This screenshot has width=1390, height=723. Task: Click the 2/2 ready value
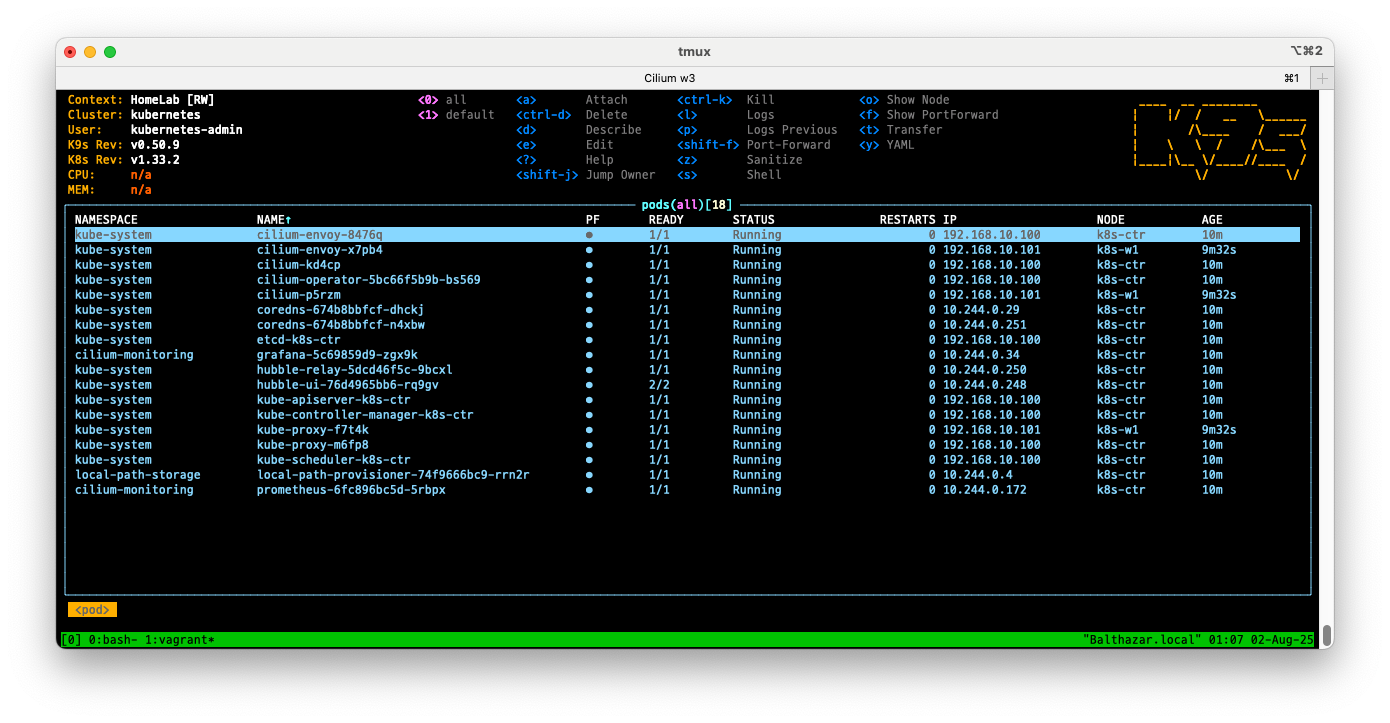click(x=659, y=385)
